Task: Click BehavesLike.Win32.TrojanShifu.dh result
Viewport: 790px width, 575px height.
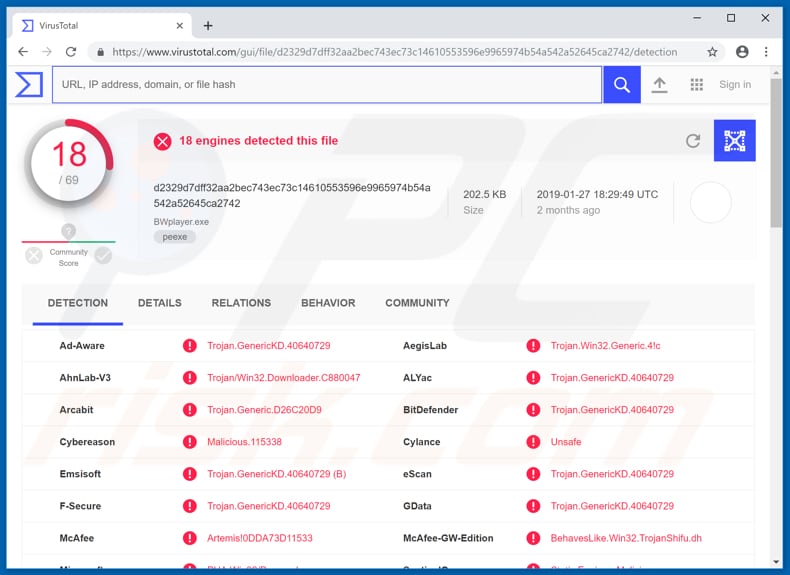Action: pyautogui.click(x=626, y=538)
